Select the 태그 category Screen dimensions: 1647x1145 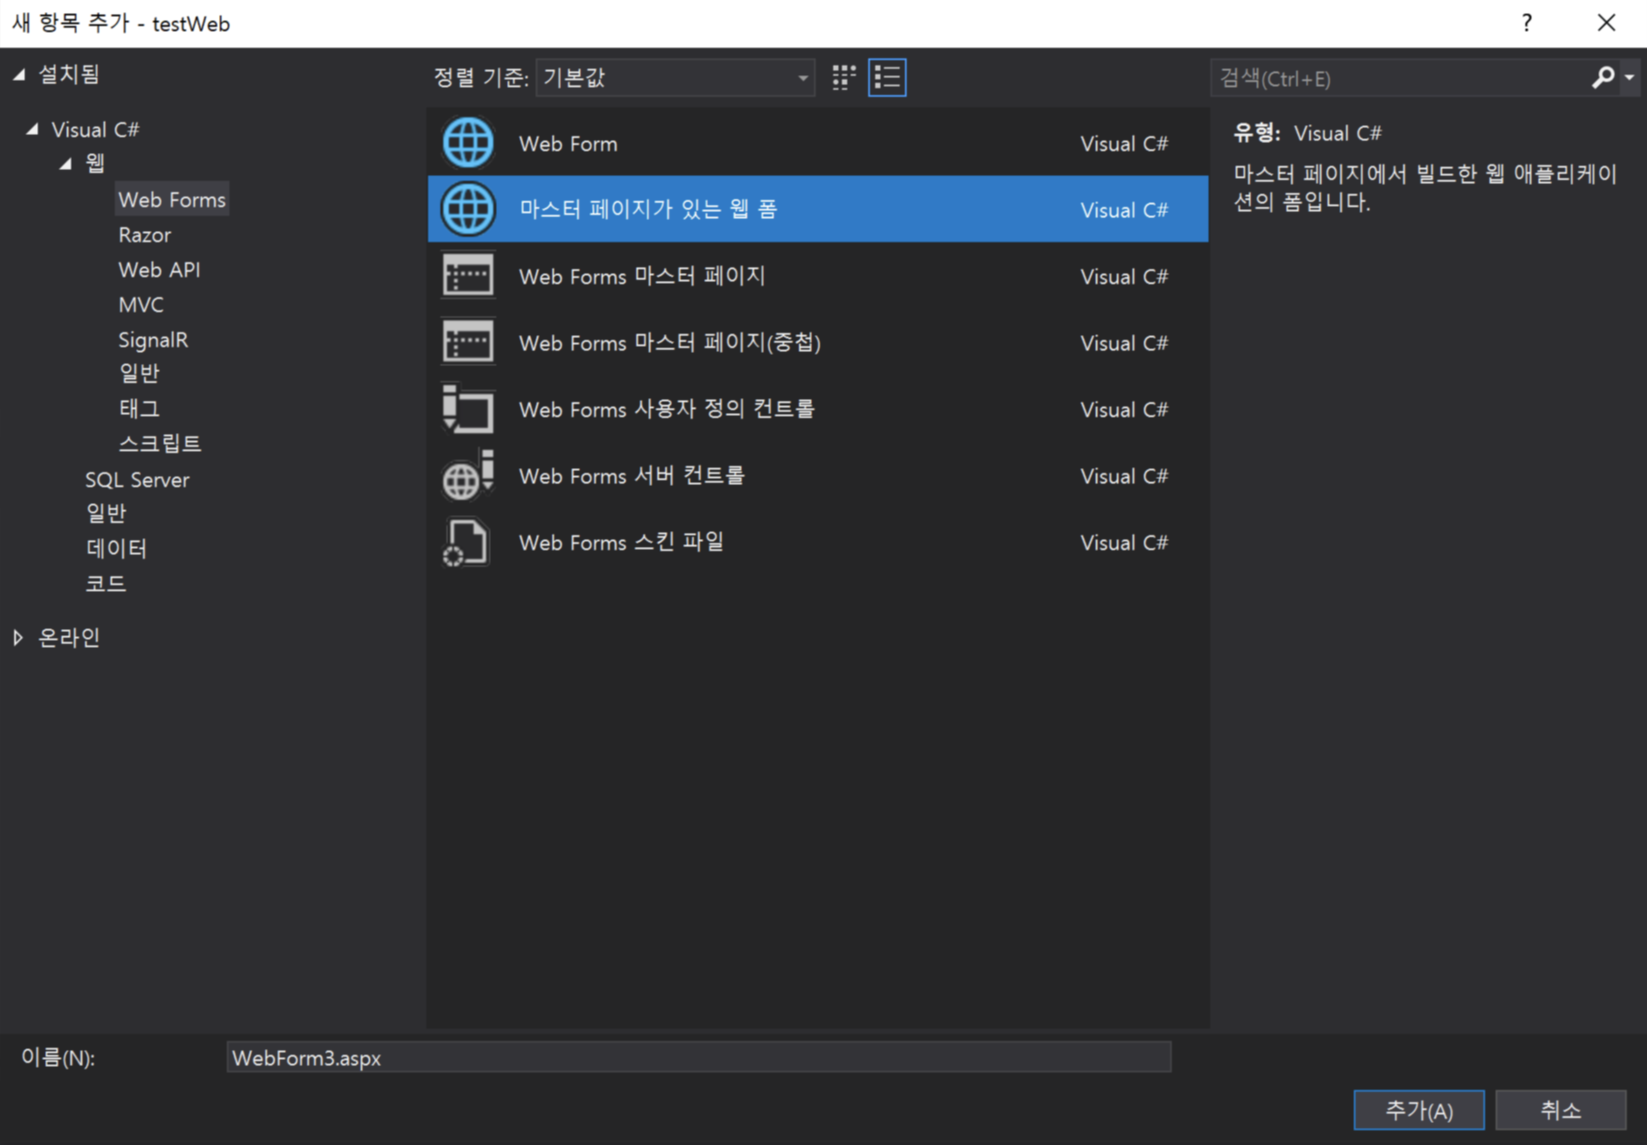[x=139, y=408]
